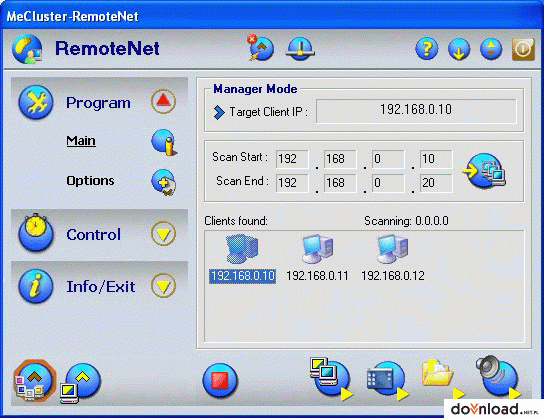
Task: Click the blue arrow beside Target Client IP
Action: coord(219,112)
